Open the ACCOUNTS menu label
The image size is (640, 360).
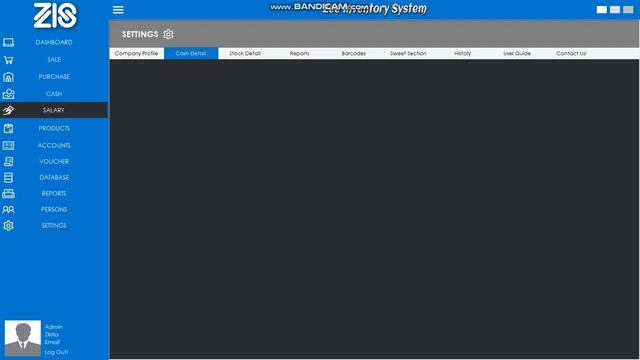54,145
